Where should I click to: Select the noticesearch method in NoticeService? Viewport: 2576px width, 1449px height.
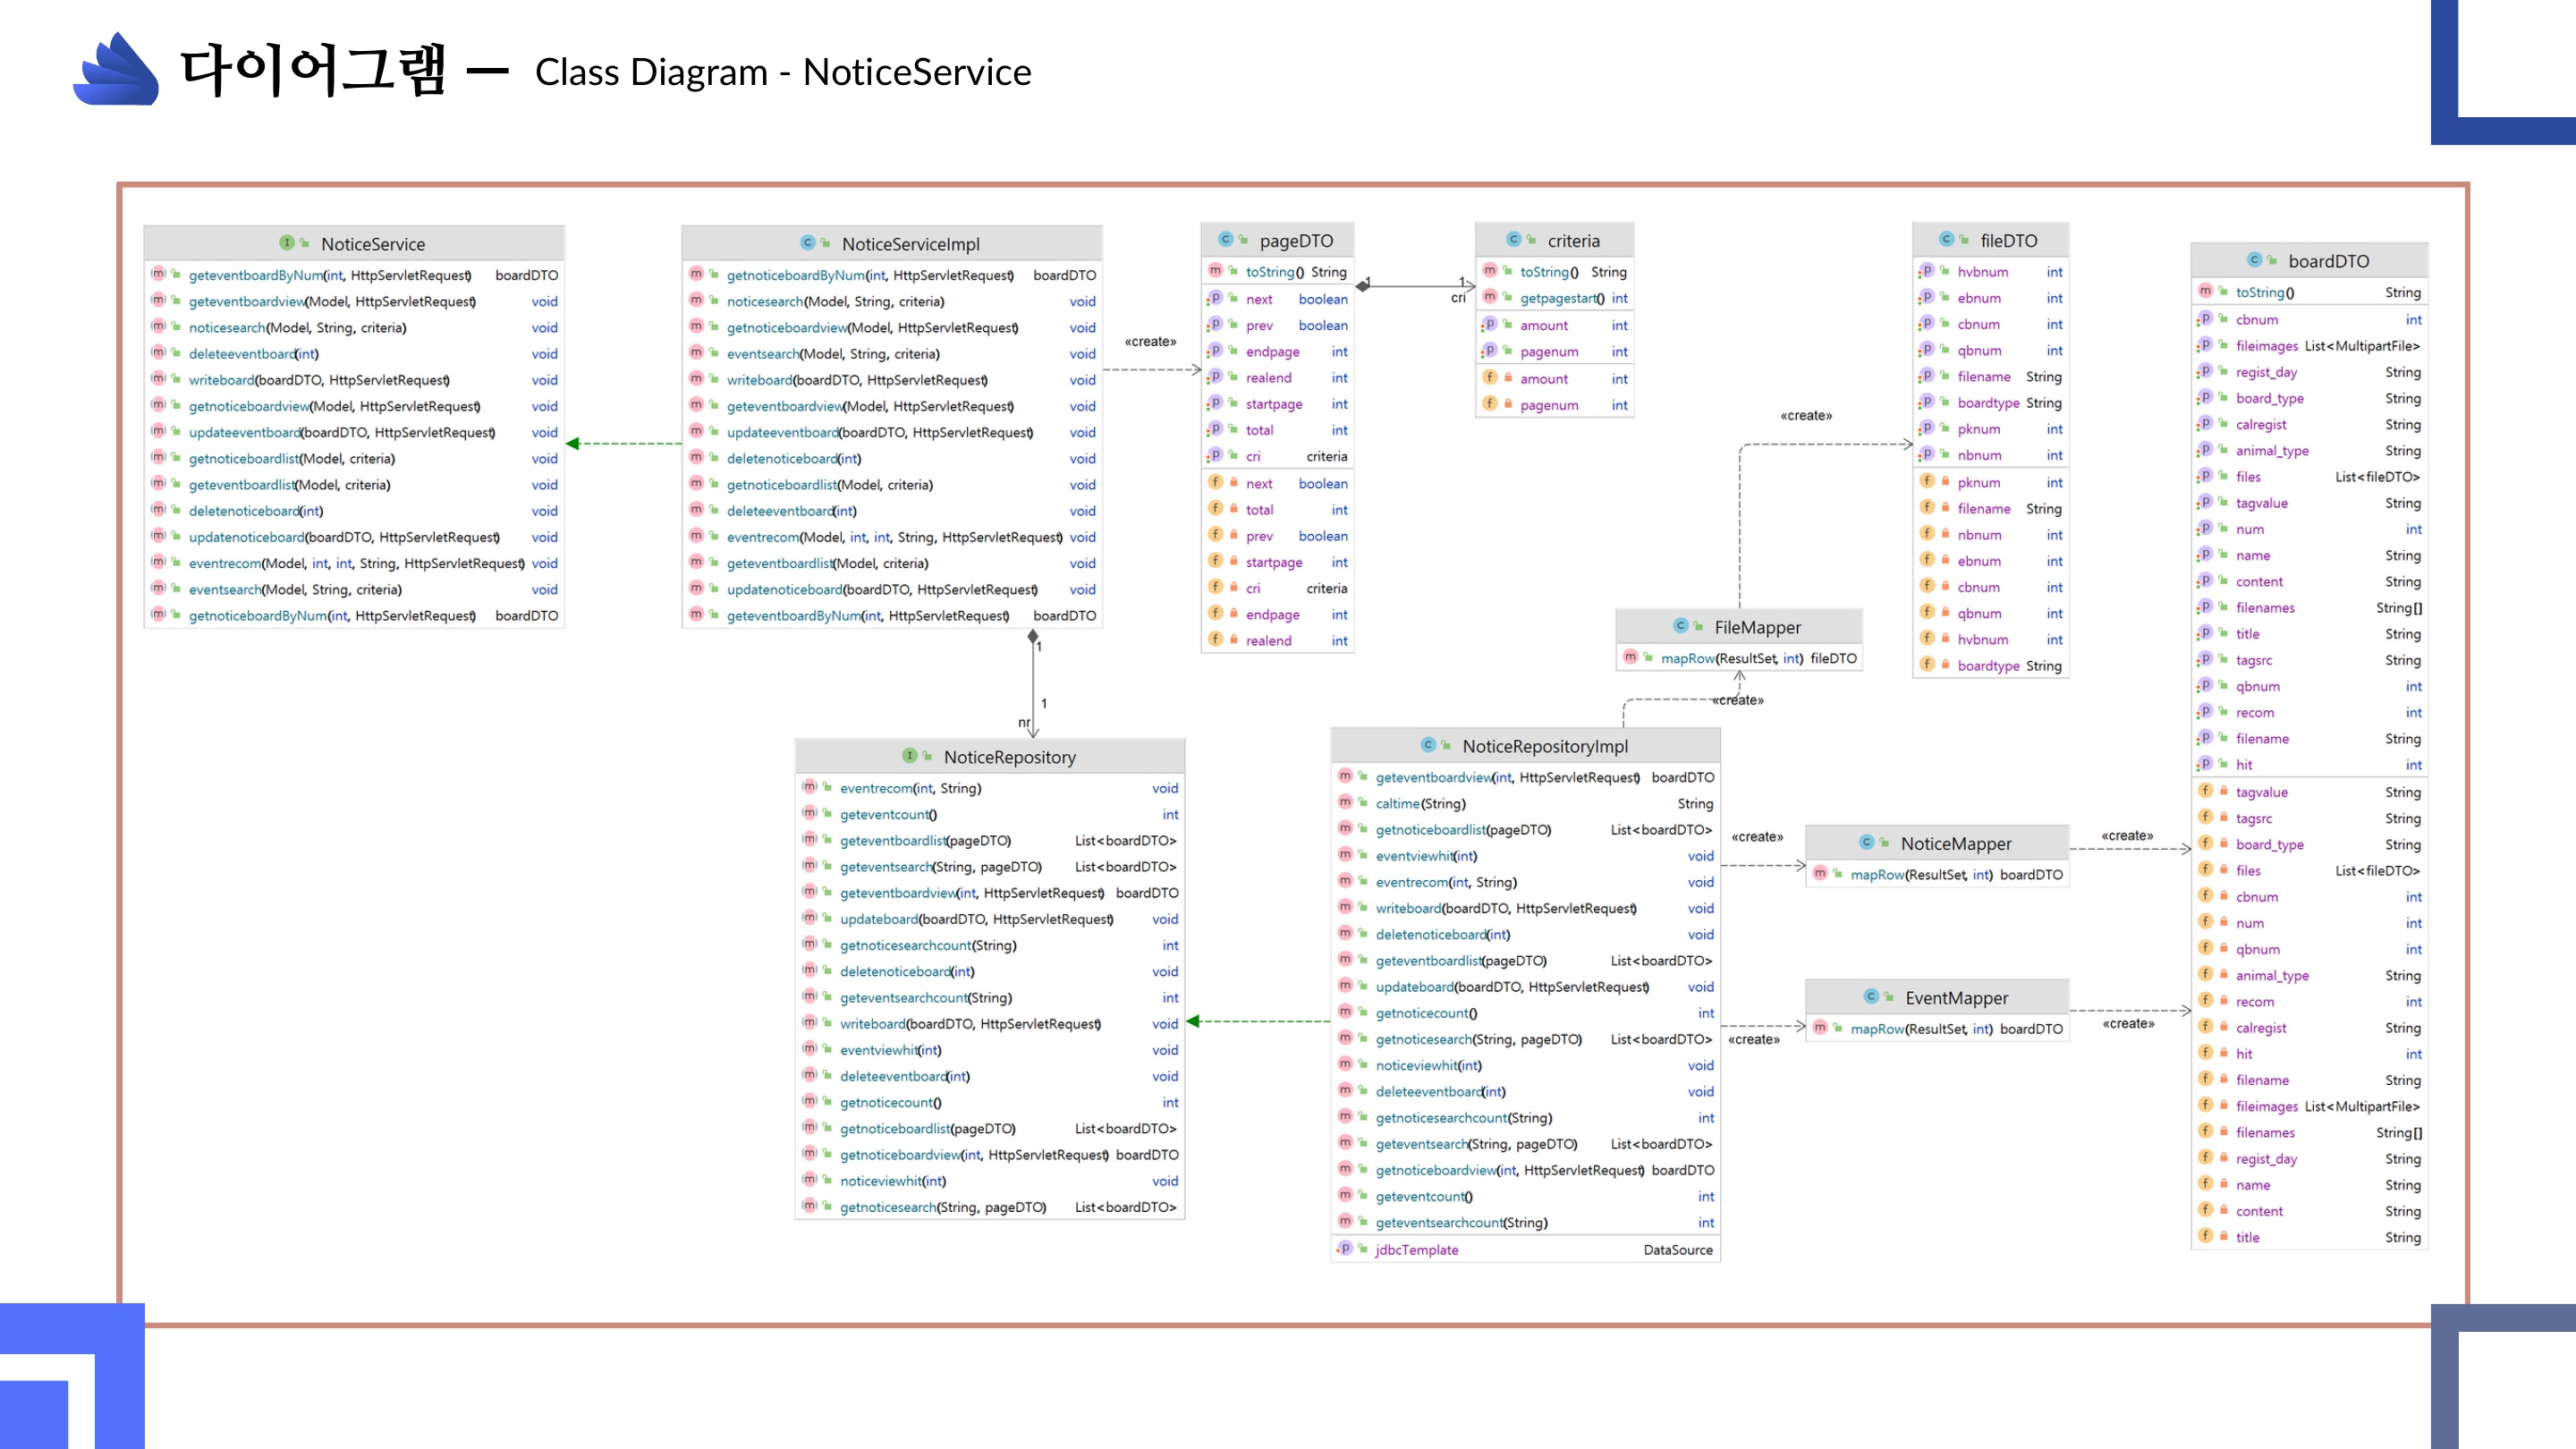(x=227, y=327)
